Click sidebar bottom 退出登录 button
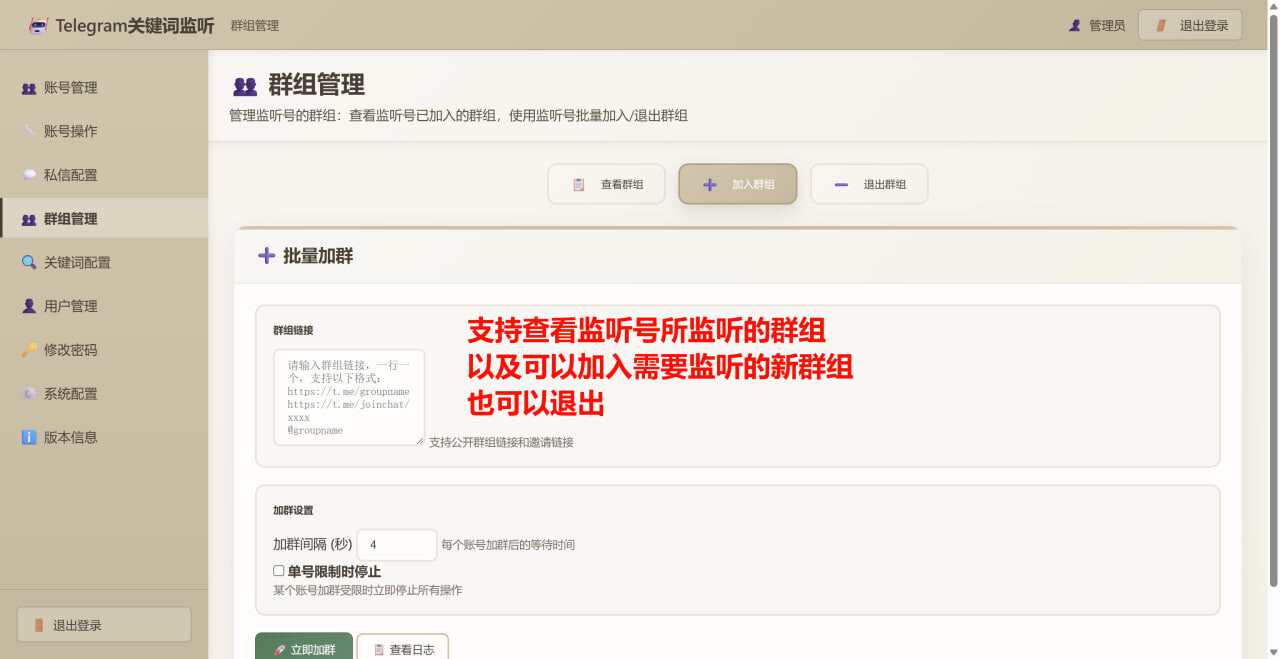Image resolution: width=1280 pixels, height=659 pixels. click(x=104, y=625)
